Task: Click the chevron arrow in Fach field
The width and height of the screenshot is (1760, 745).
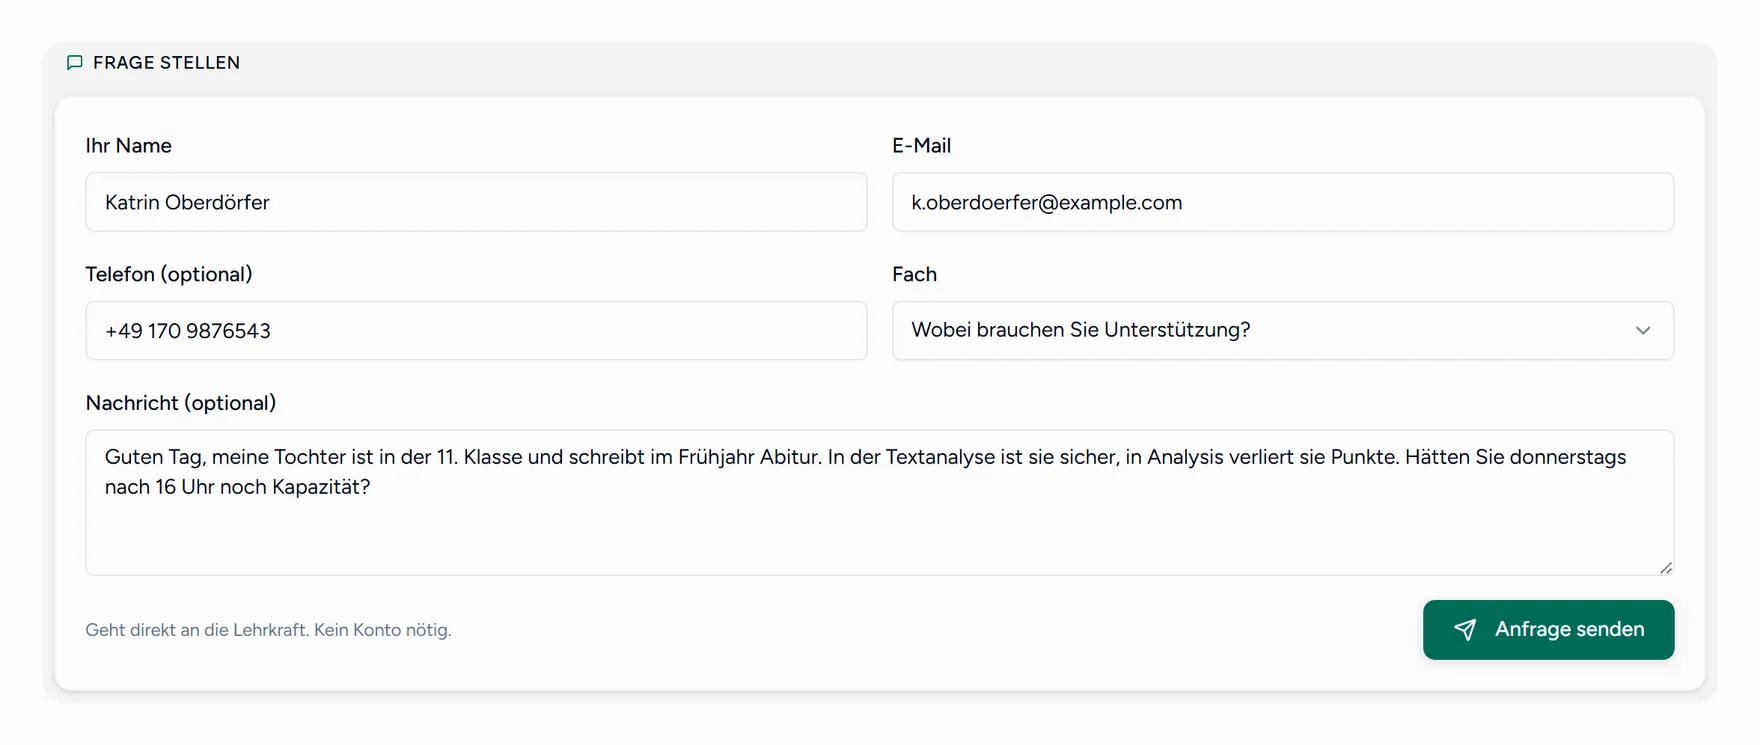Action: [x=1643, y=330]
